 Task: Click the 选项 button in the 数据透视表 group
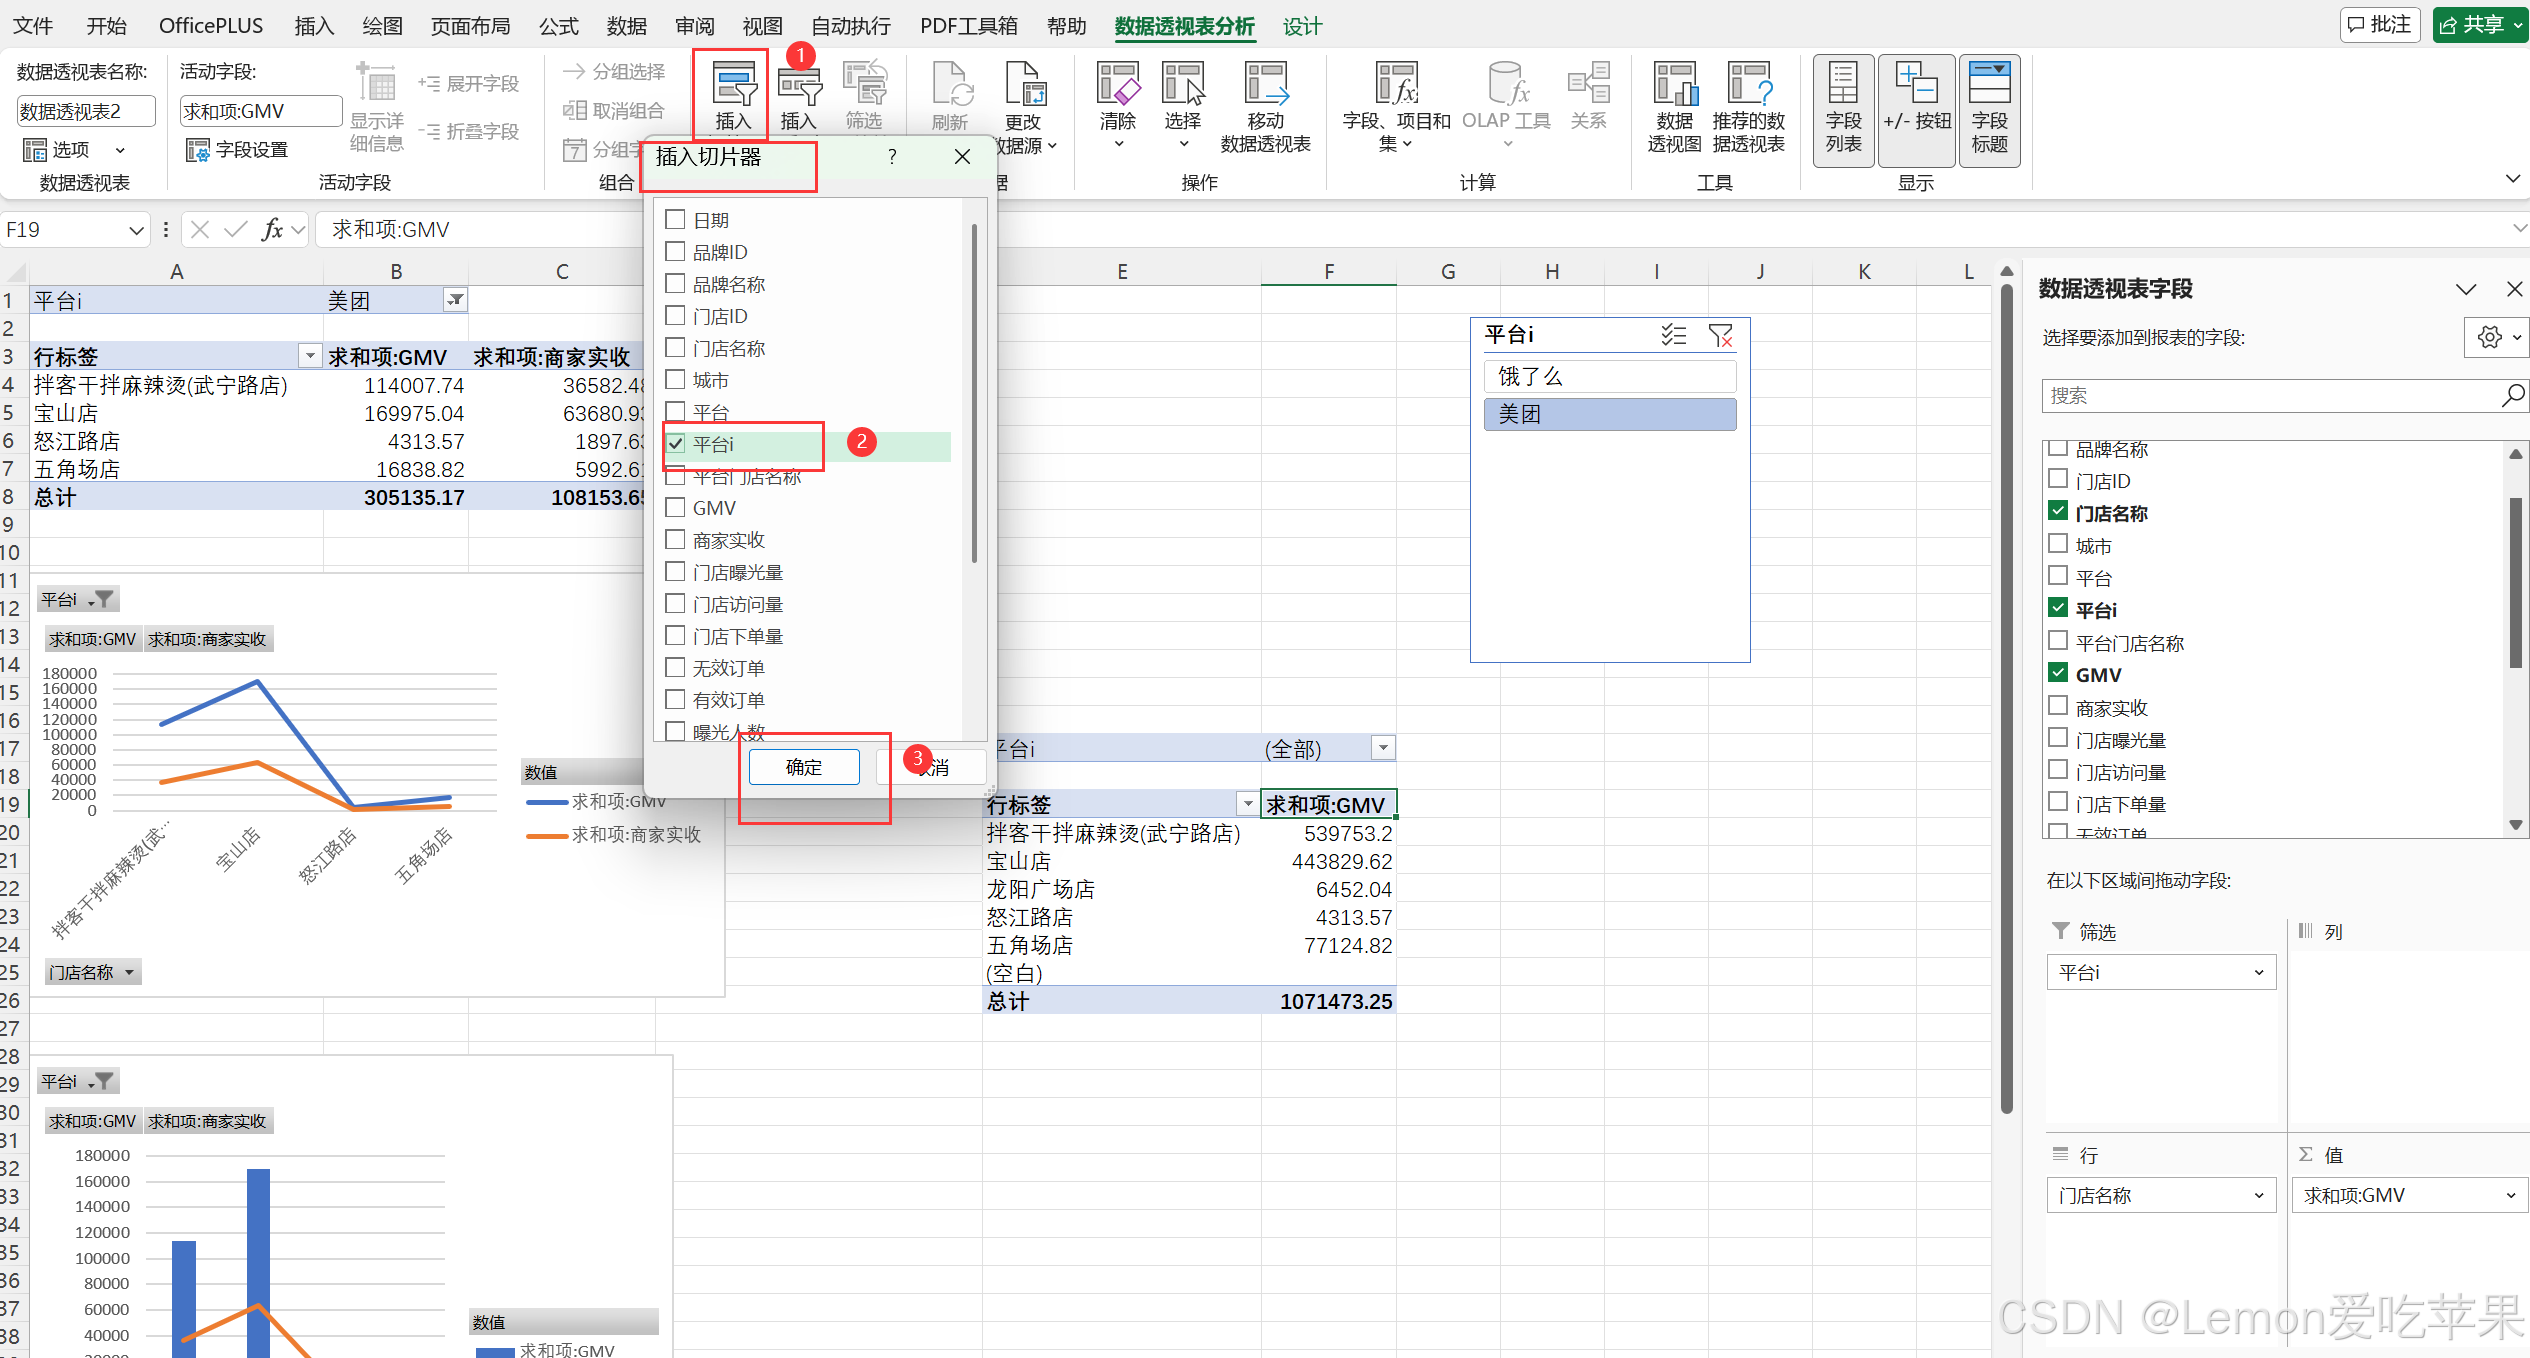point(73,150)
